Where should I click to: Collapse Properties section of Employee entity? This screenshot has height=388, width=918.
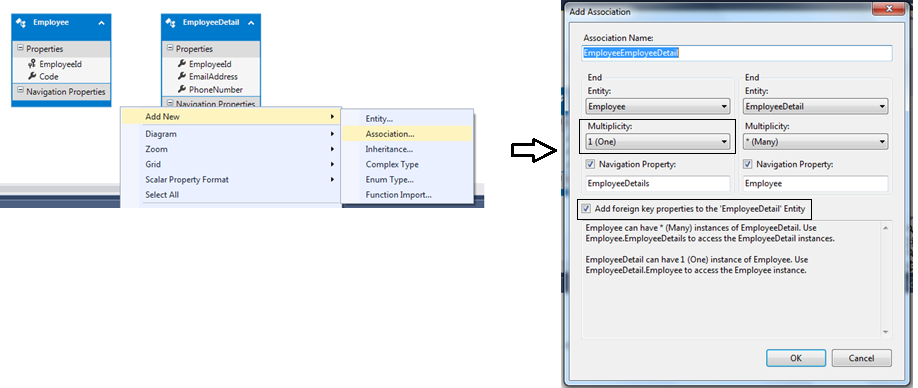20,49
